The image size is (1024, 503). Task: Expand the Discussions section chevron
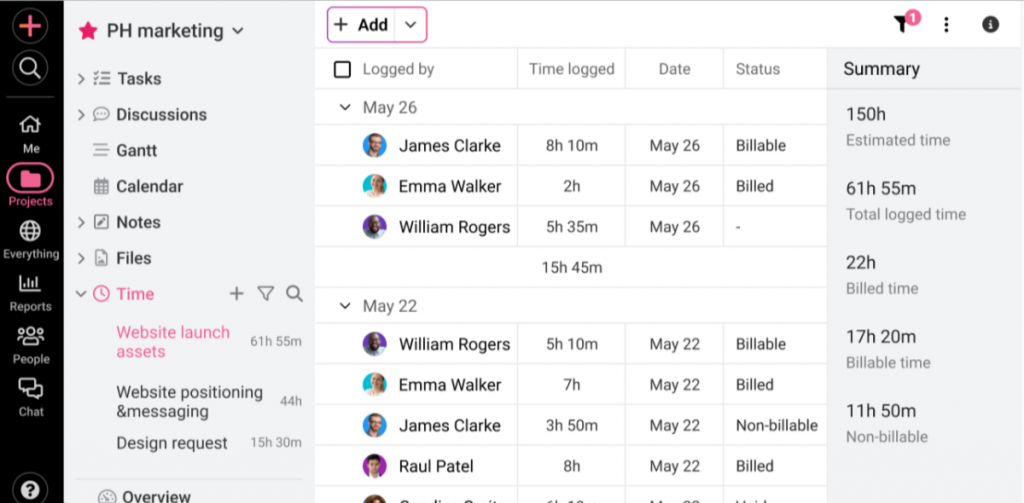[81, 114]
